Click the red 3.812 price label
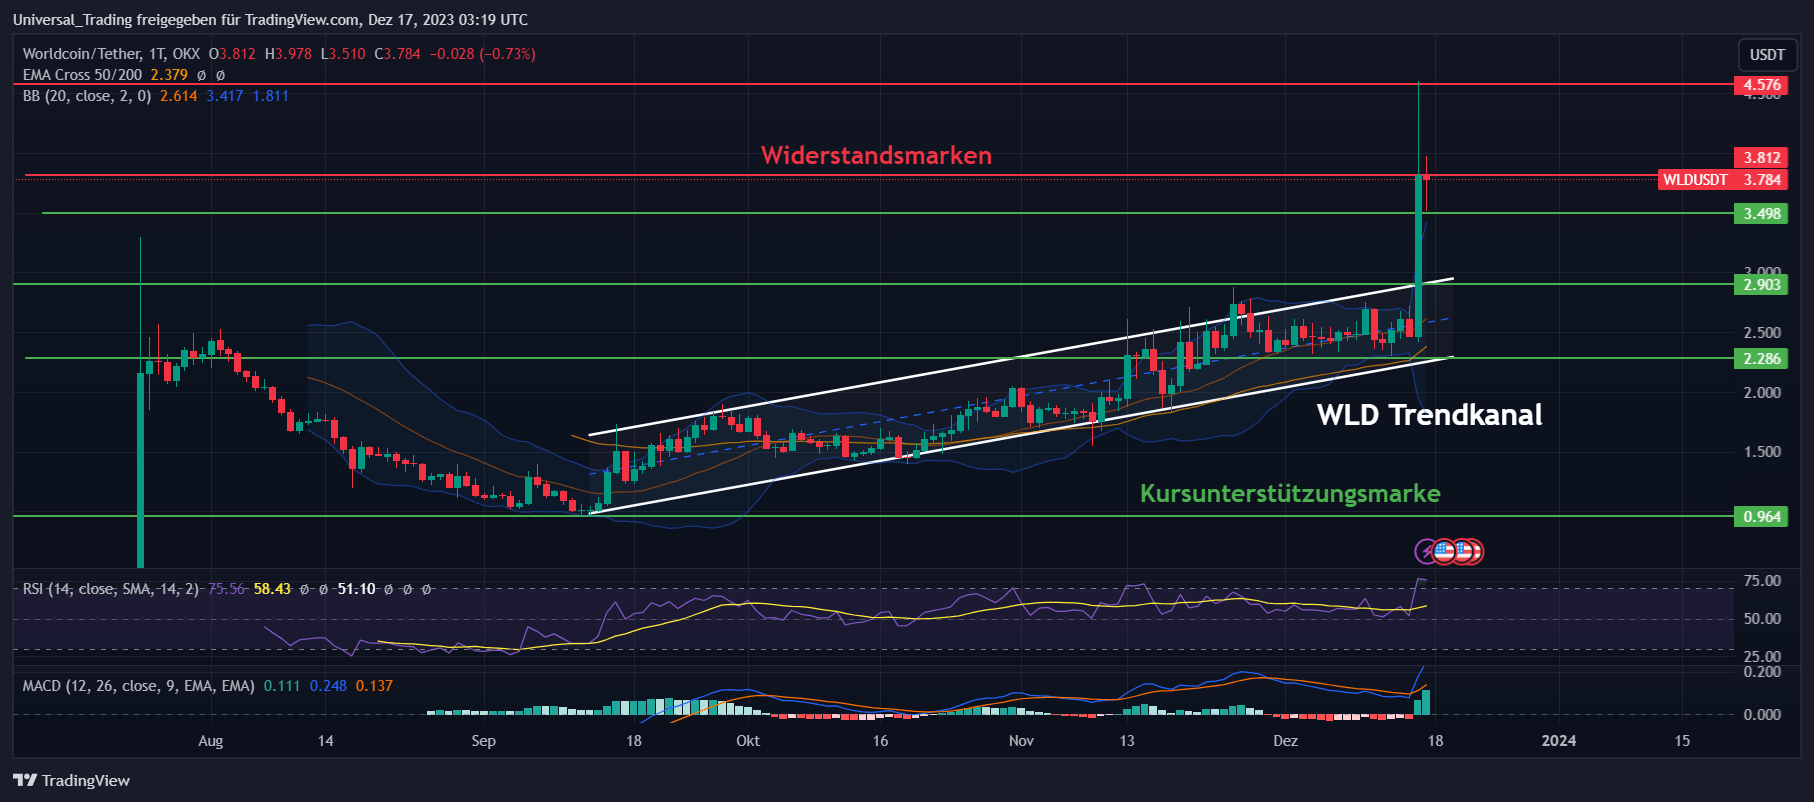This screenshot has height=802, width=1814. click(x=1761, y=158)
